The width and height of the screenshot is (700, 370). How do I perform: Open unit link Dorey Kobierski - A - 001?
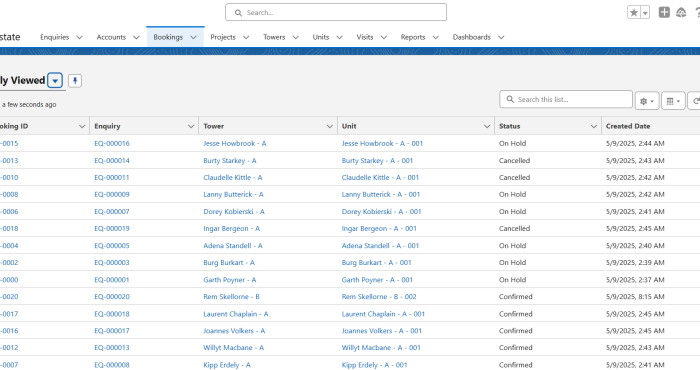tap(381, 212)
